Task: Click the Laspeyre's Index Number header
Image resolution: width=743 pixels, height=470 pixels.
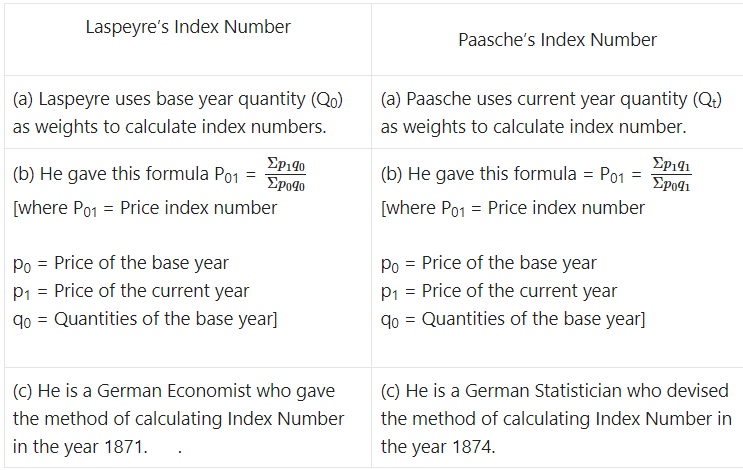Action: click(188, 27)
